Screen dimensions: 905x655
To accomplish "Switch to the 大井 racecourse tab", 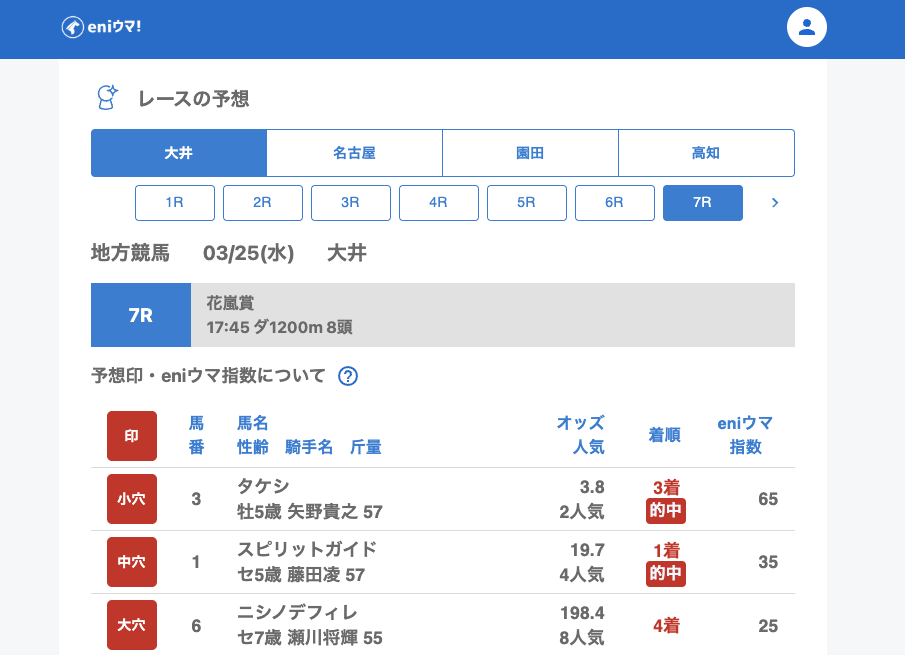I will 179,153.
